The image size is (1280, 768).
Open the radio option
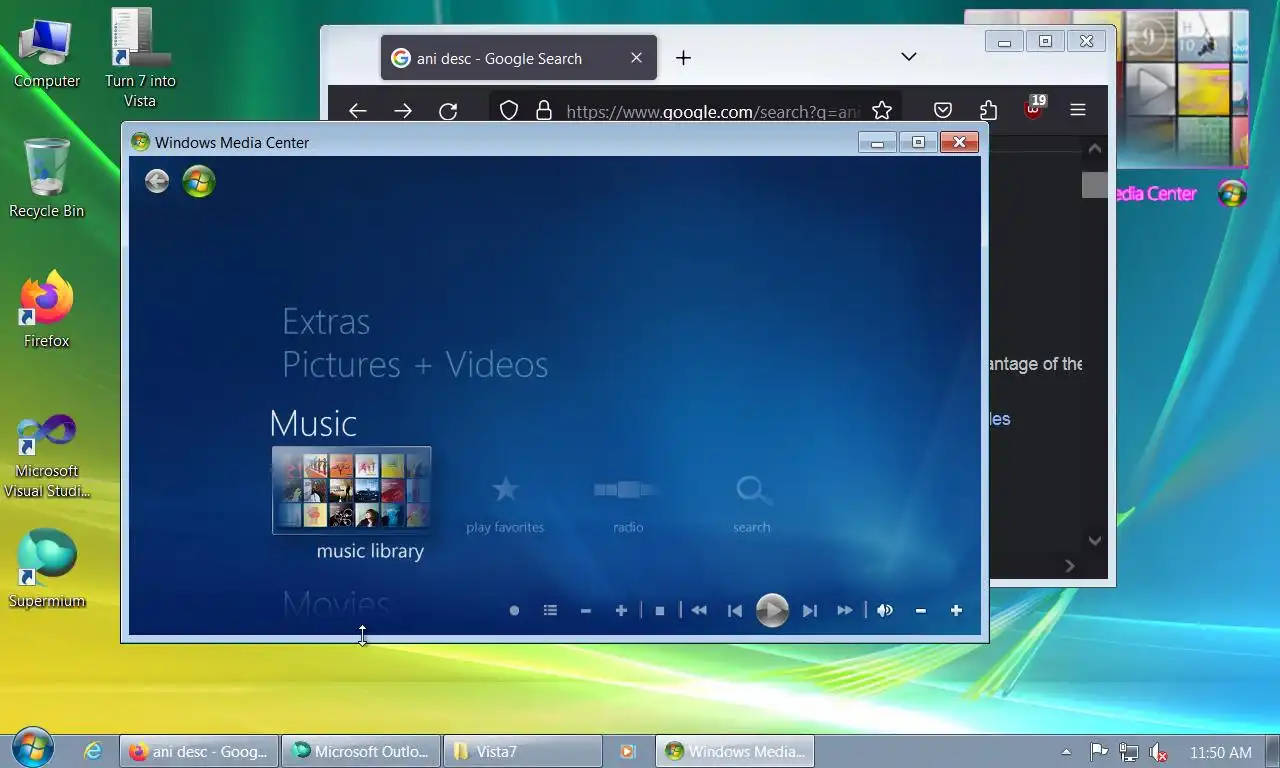pyautogui.click(x=628, y=490)
